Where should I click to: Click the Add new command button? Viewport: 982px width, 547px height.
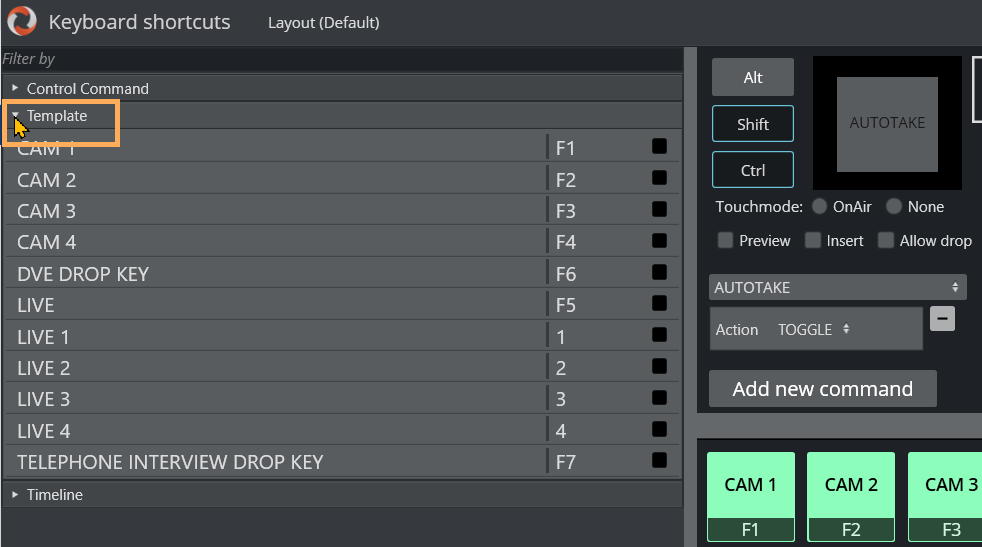click(x=822, y=389)
